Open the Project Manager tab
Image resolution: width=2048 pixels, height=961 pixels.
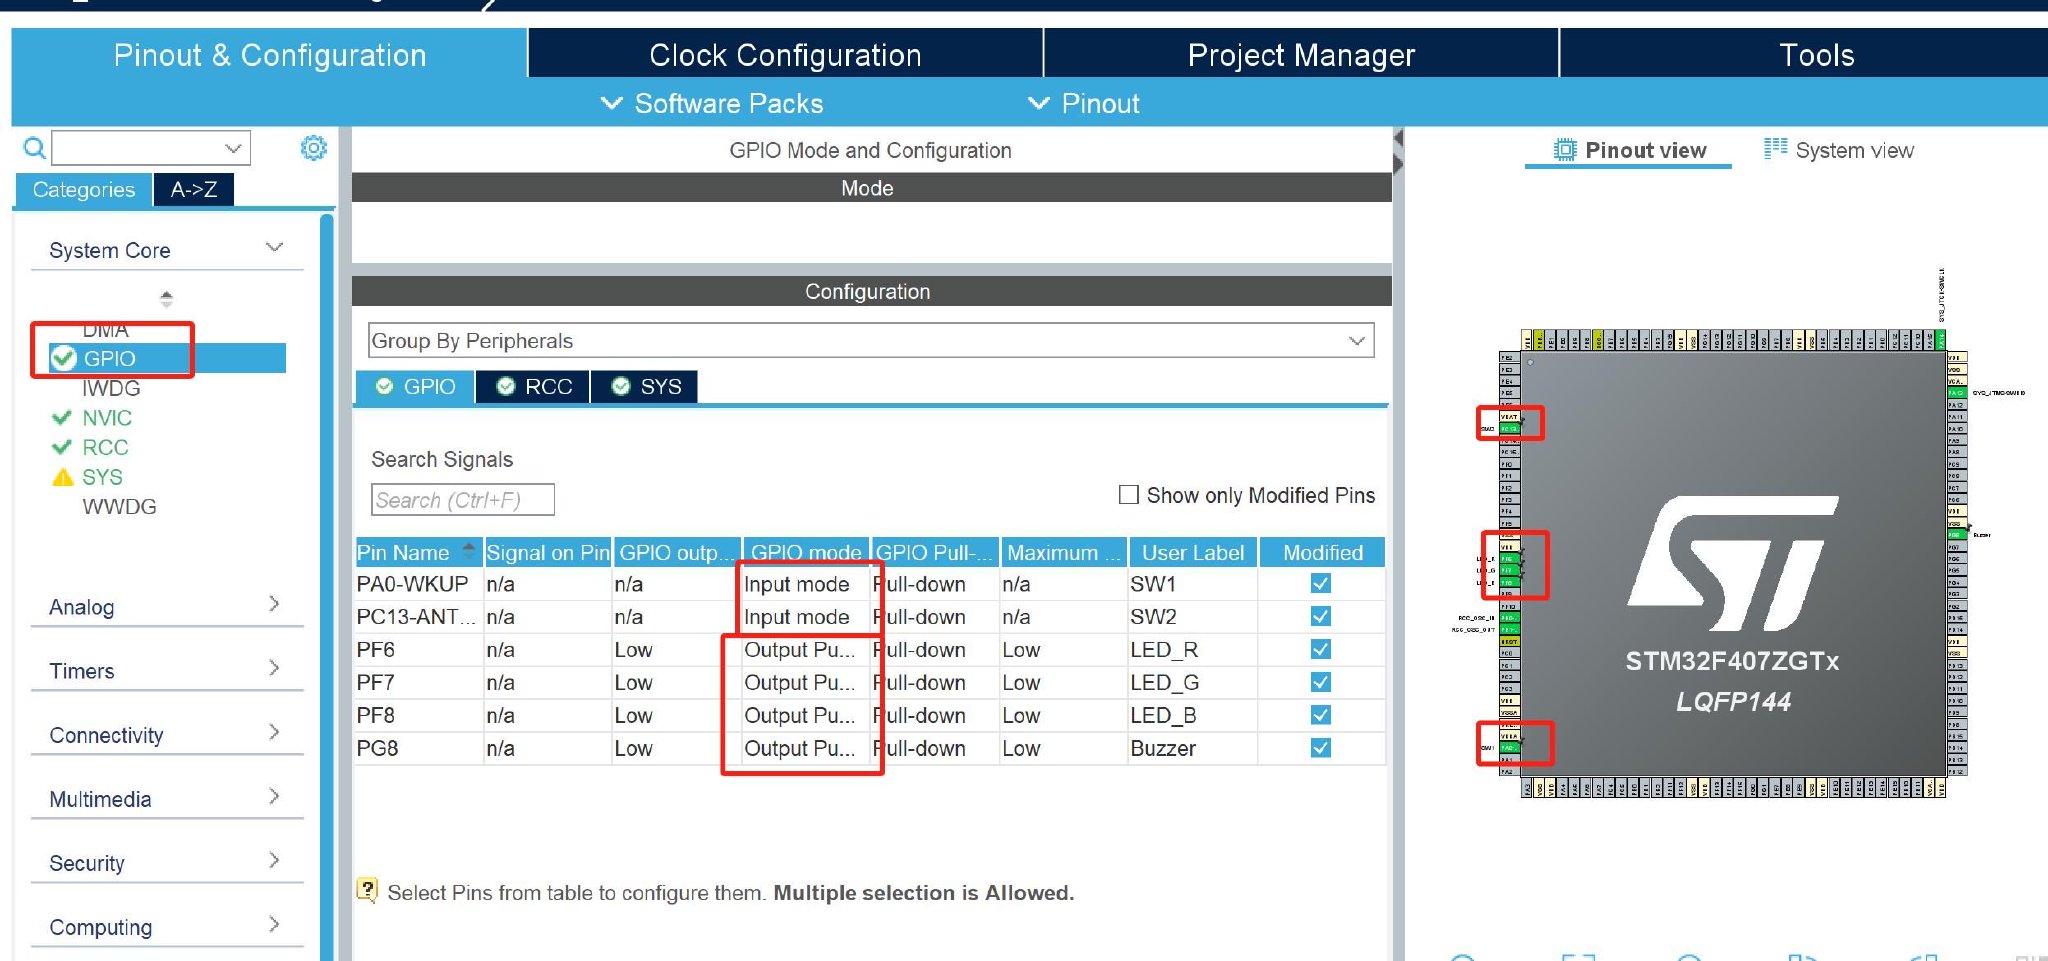click(1301, 55)
